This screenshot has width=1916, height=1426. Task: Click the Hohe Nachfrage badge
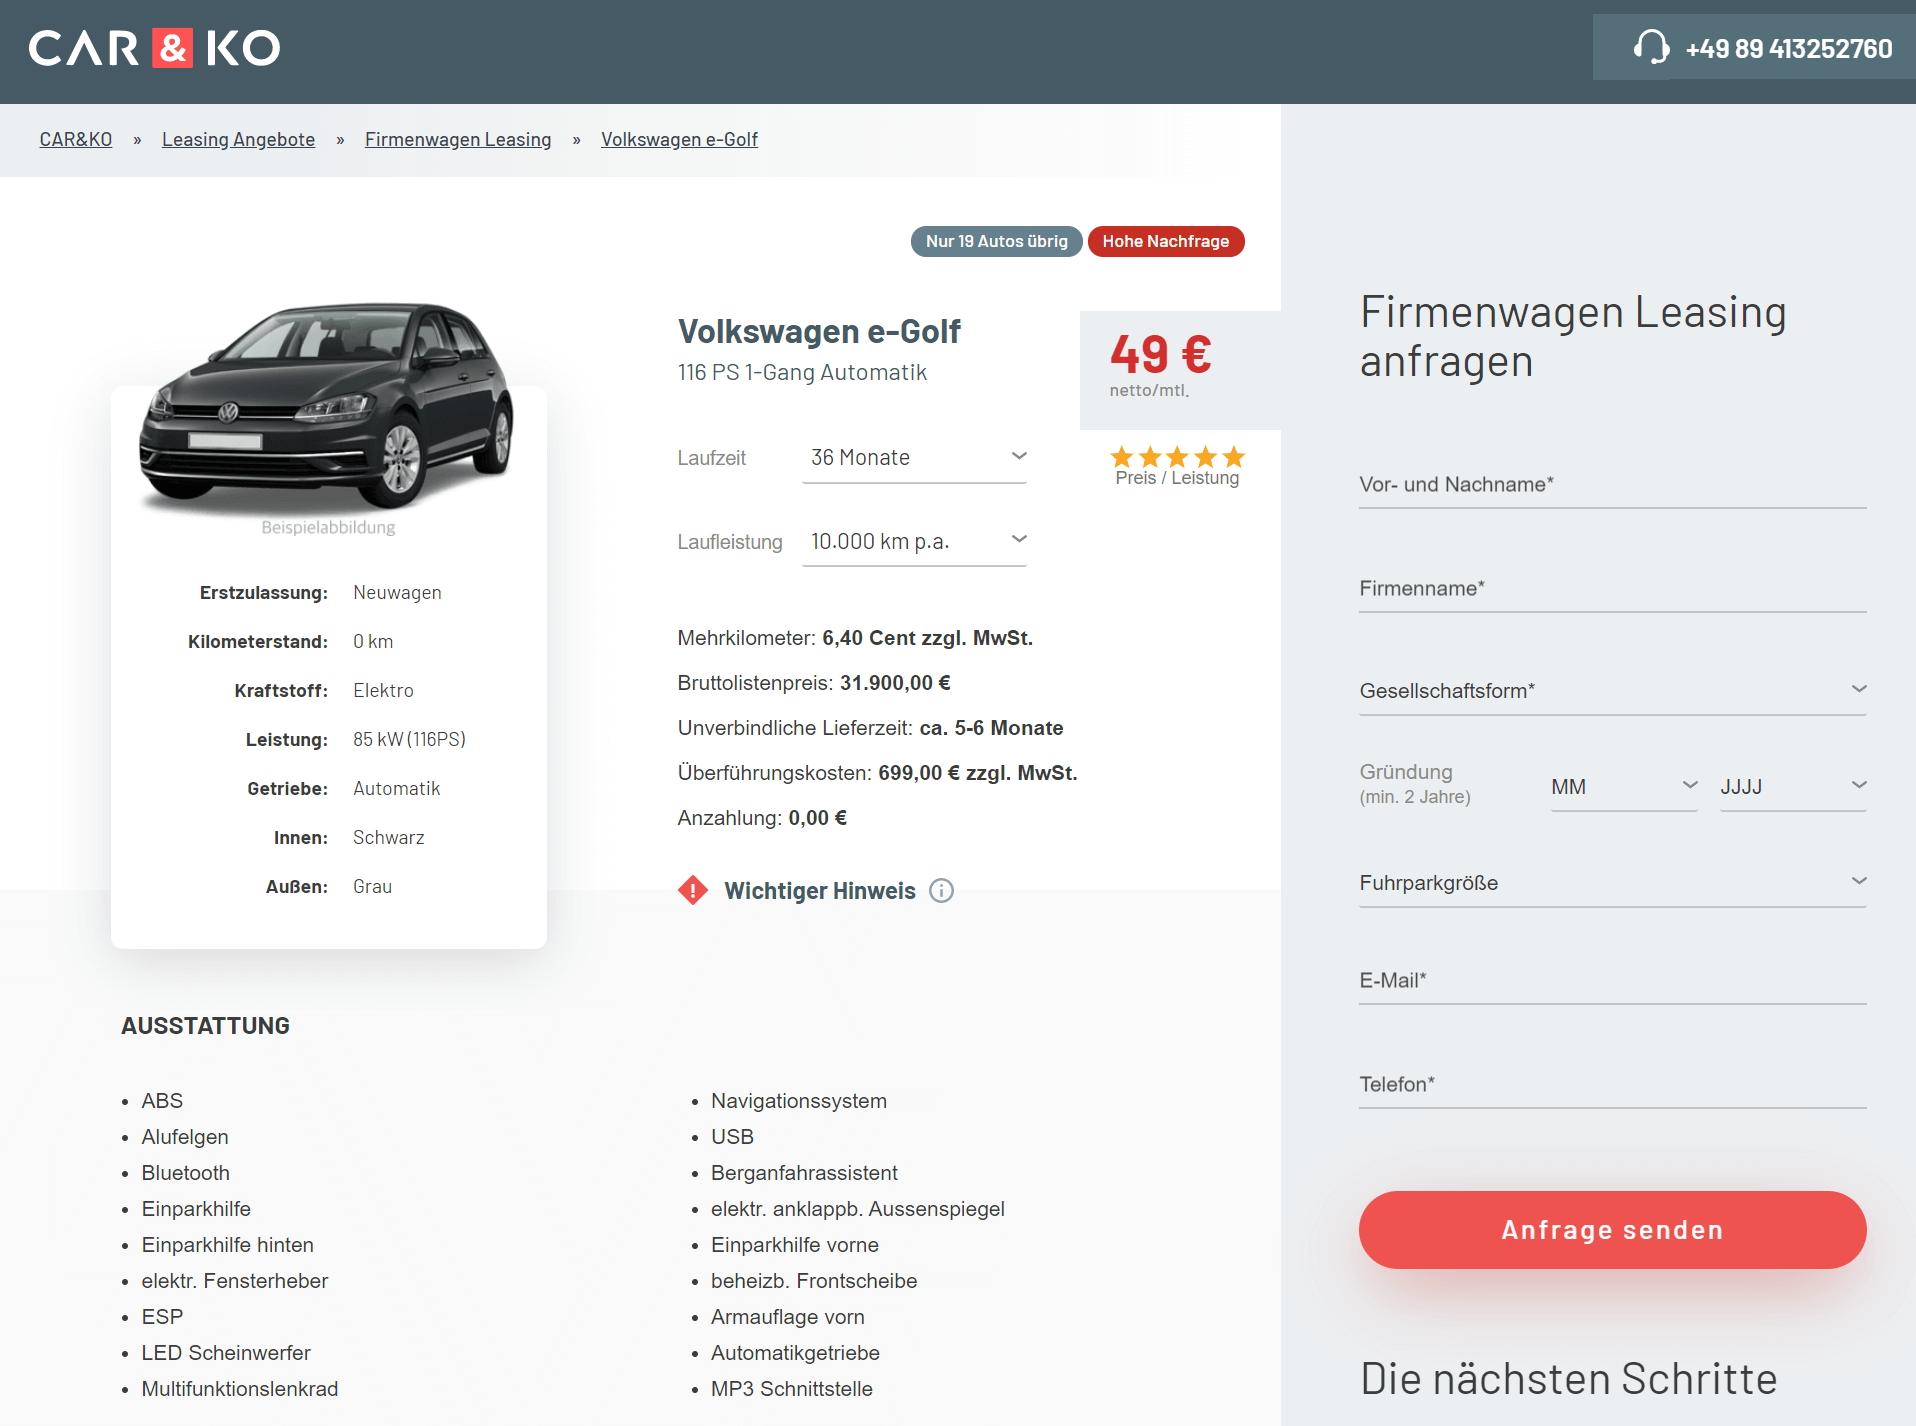pos(1165,241)
